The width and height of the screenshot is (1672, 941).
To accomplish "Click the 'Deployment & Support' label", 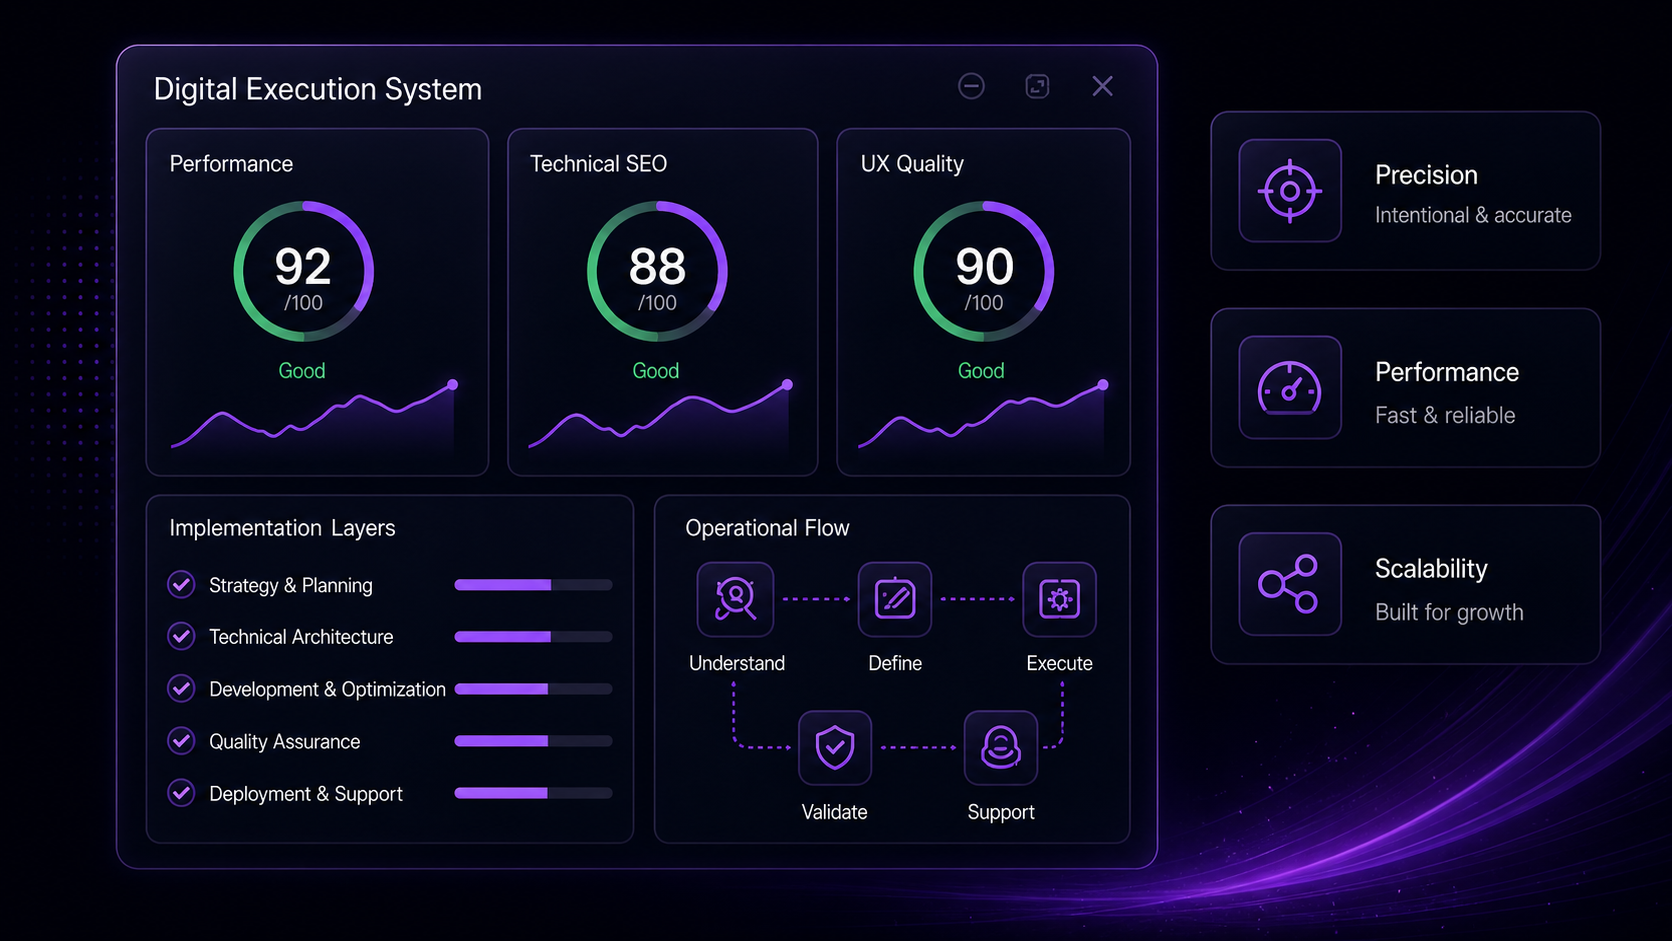I will [306, 793].
